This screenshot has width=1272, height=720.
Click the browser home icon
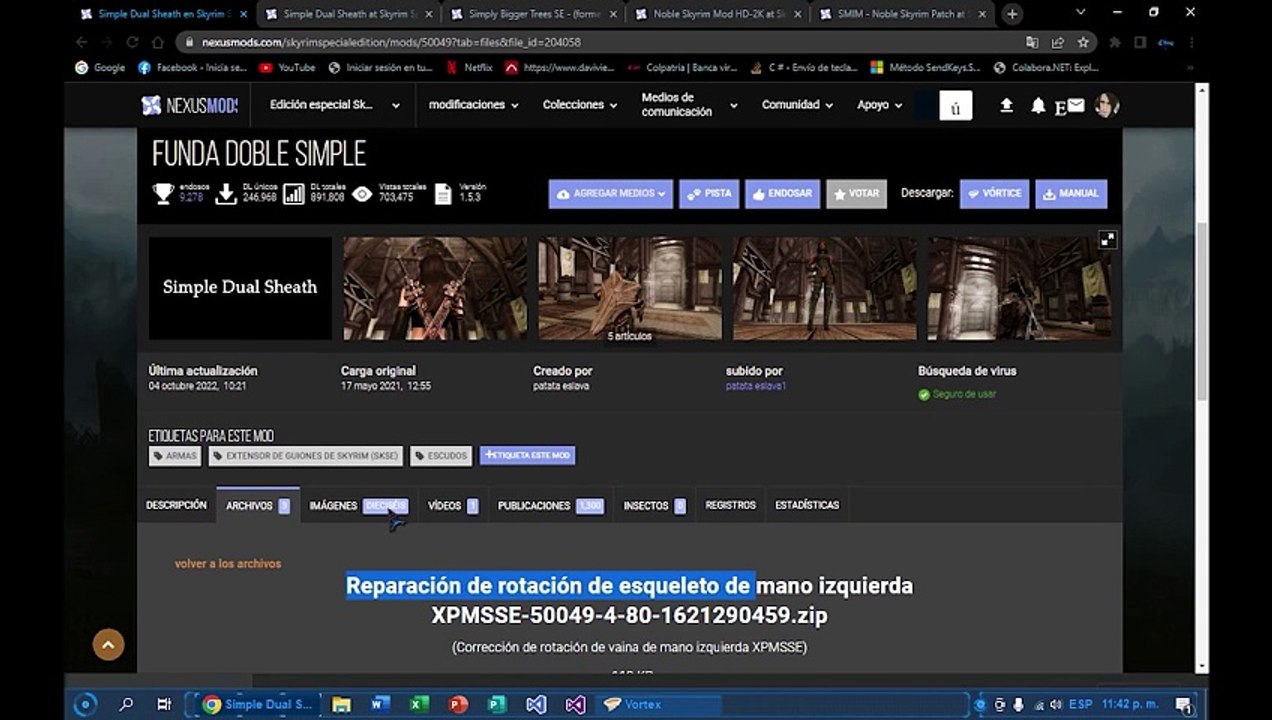click(x=157, y=42)
